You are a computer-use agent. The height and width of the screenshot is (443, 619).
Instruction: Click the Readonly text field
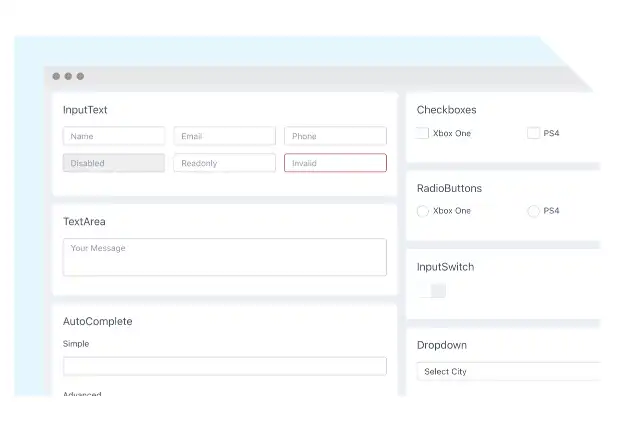[224, 163]
